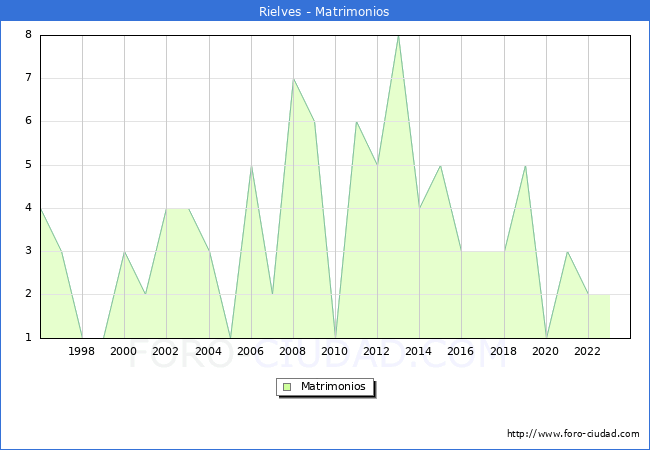Select the 2008 x-axis year label
The image size is (650, 450).
point(293,351)
